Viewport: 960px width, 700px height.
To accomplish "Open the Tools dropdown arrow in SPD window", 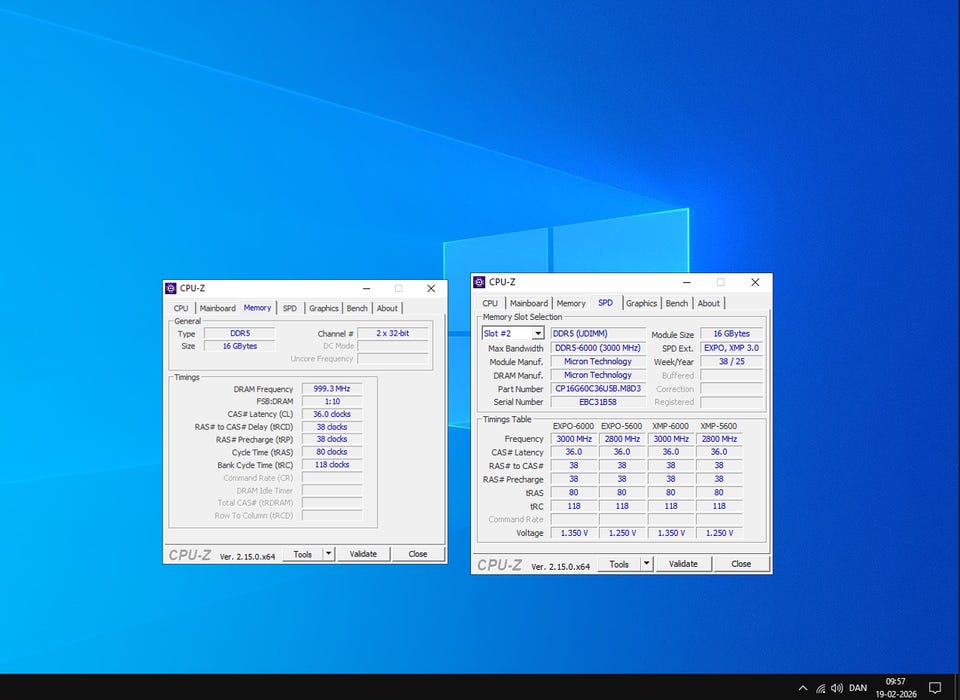I will tap(645, 564).
